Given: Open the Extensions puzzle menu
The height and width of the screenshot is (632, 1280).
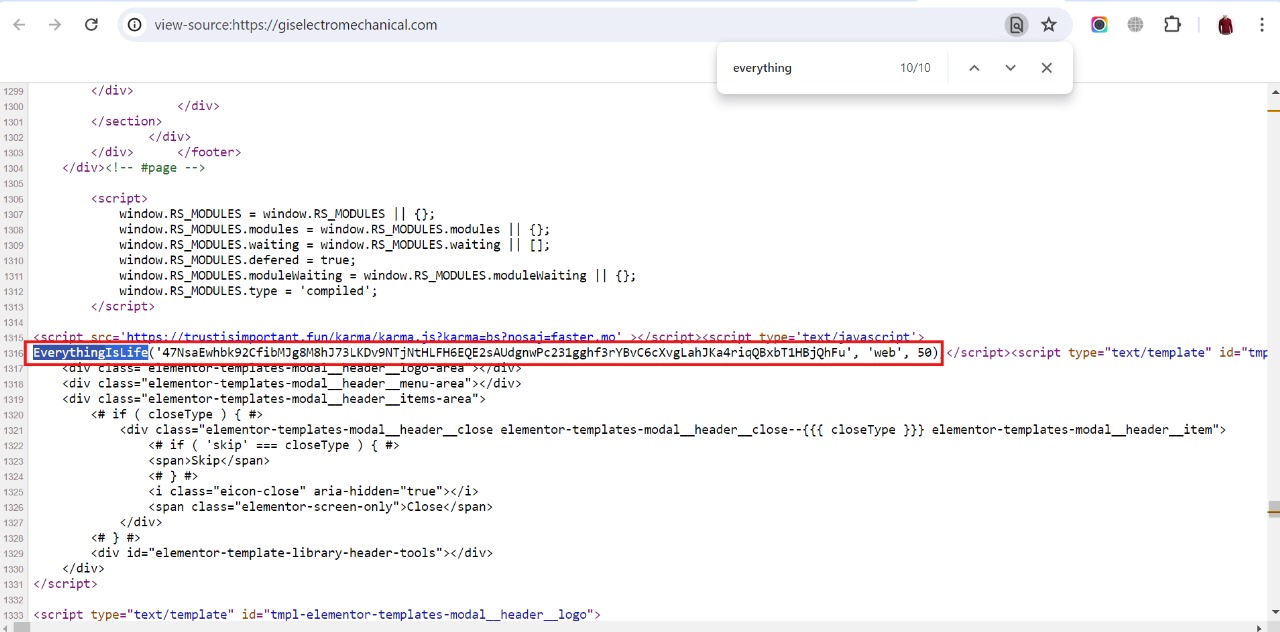Looking at the screenshot, I should click(1173, 25).
